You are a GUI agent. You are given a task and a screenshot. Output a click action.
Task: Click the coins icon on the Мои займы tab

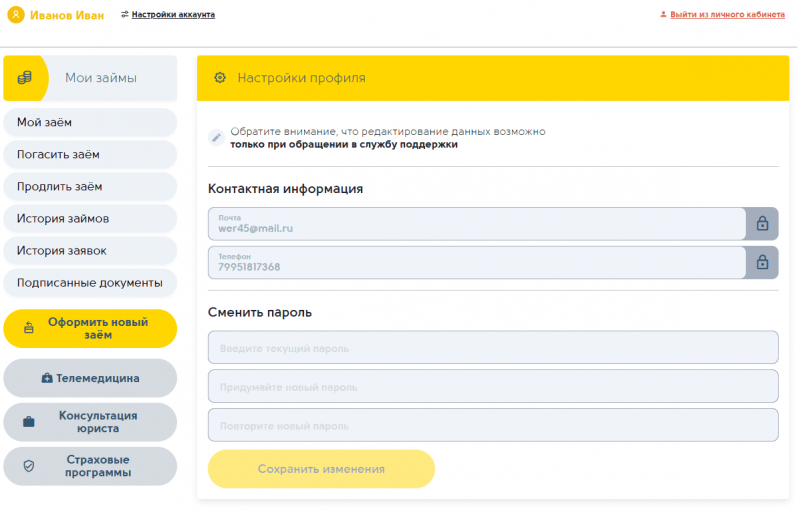click(24, 78)
